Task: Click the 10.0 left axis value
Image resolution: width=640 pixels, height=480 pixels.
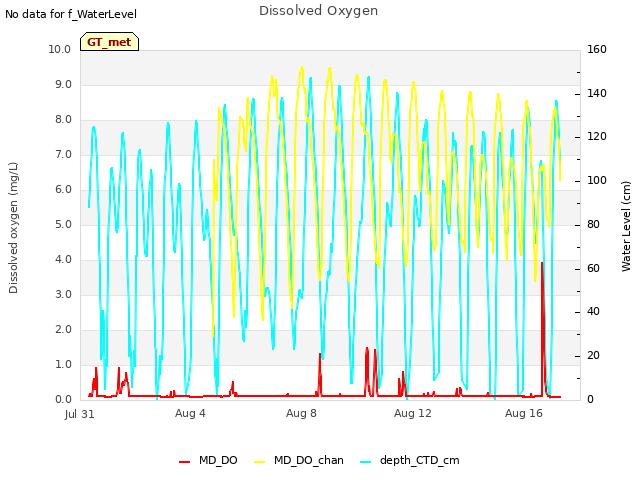Action: [60, 49]
